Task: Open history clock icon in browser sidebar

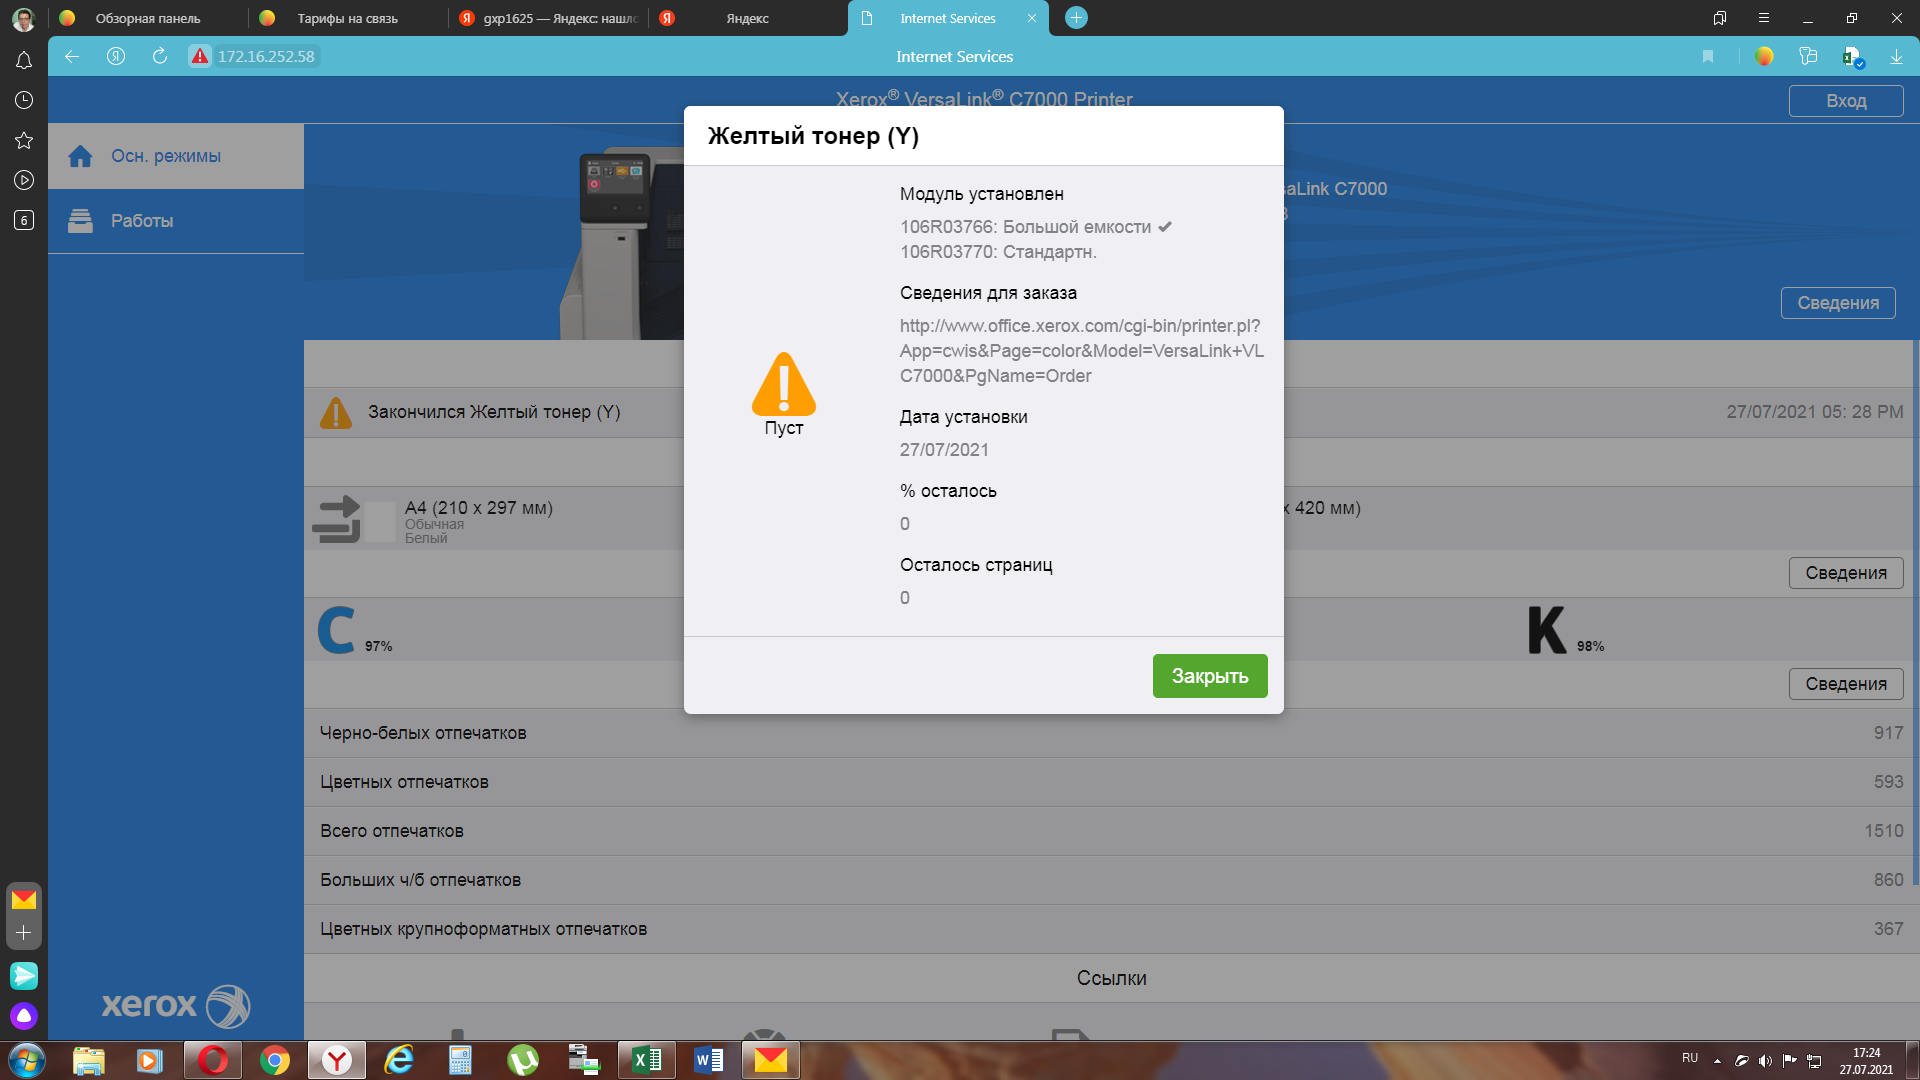Action: click(x=24, y=100)
